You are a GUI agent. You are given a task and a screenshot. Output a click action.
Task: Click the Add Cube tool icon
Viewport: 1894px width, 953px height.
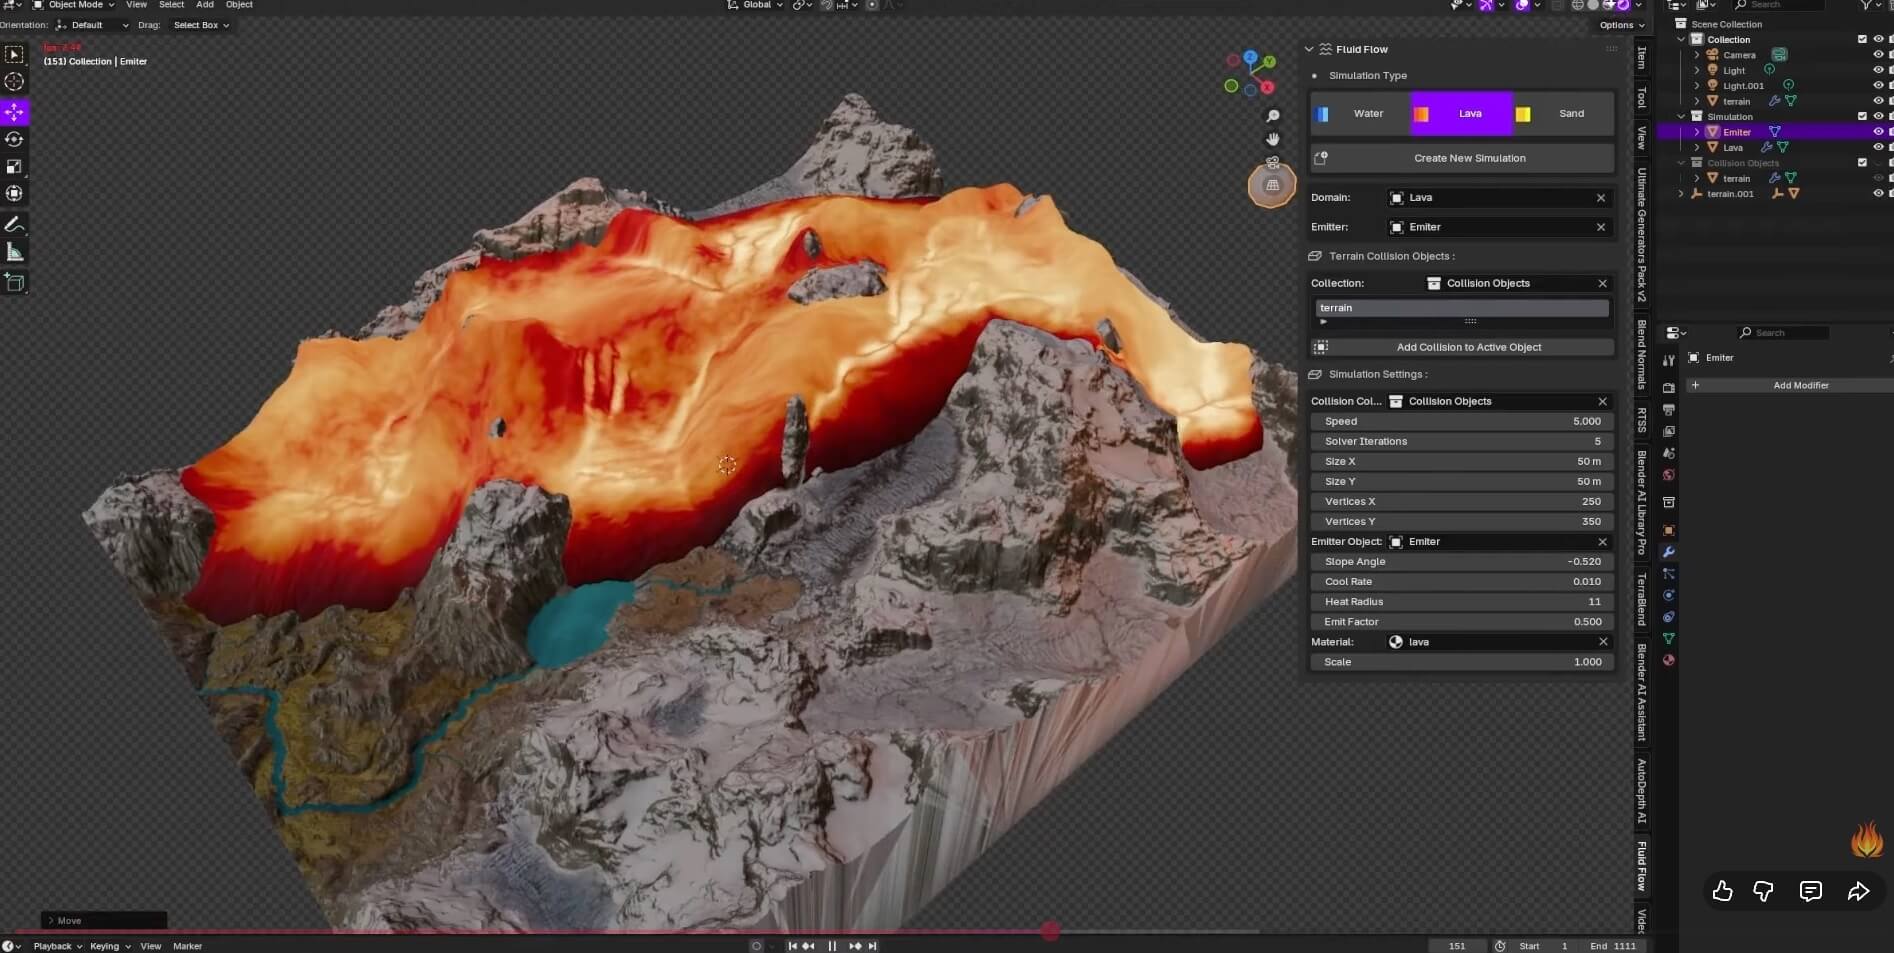[x=14, y=282]
